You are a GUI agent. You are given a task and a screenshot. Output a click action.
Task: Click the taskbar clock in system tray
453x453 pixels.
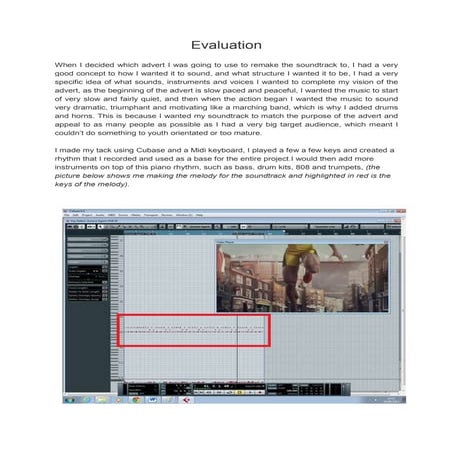(392, 400)
